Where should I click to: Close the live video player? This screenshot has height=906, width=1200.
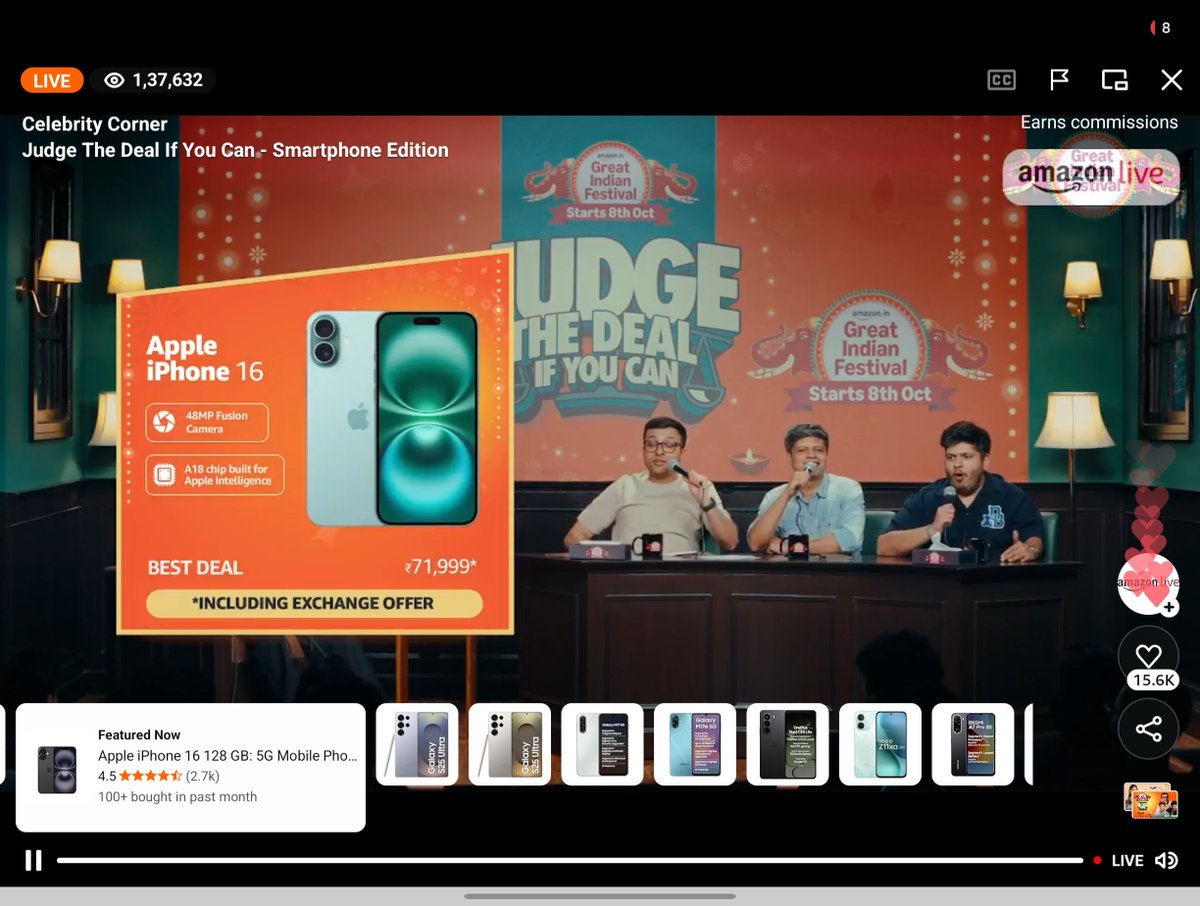(1171, 80)
